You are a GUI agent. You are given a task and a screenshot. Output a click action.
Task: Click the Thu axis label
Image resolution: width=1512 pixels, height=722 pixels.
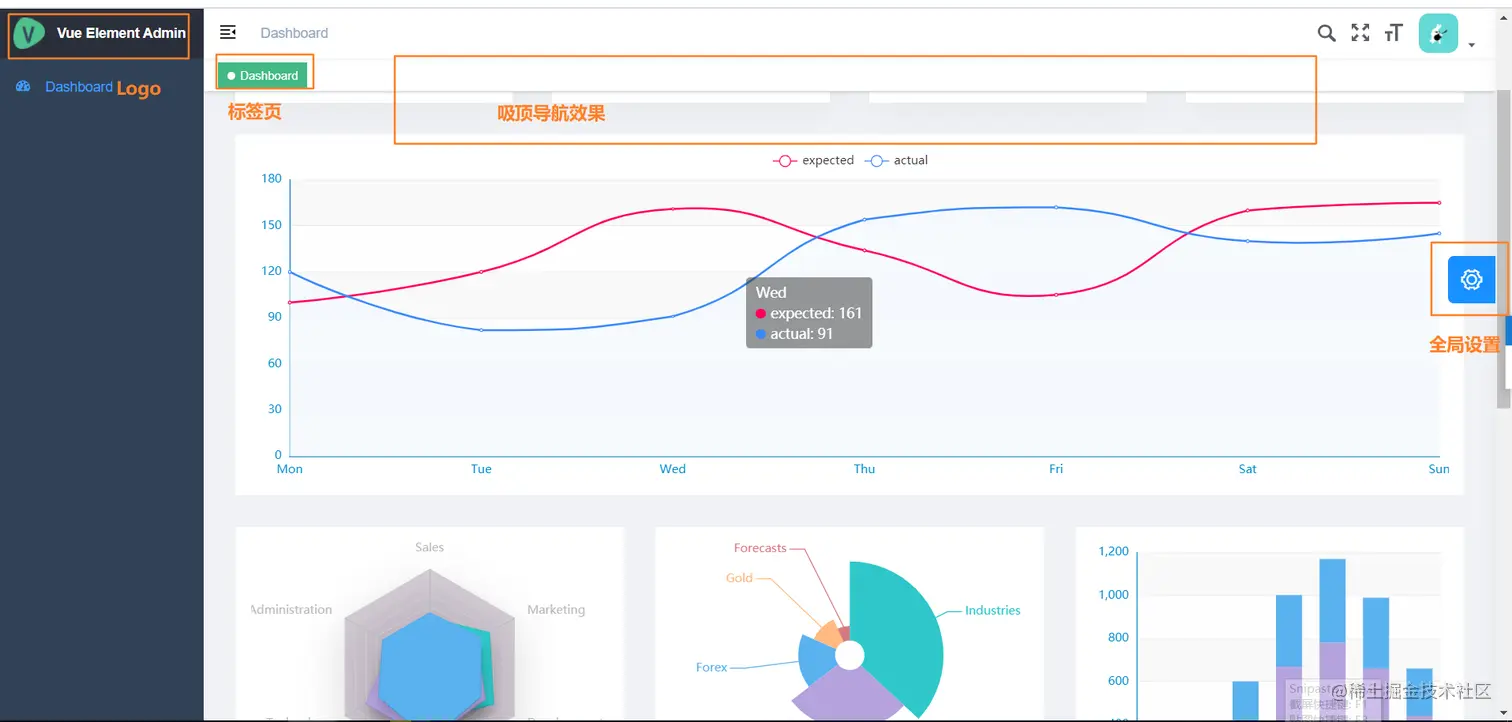(x=864, y=469)
